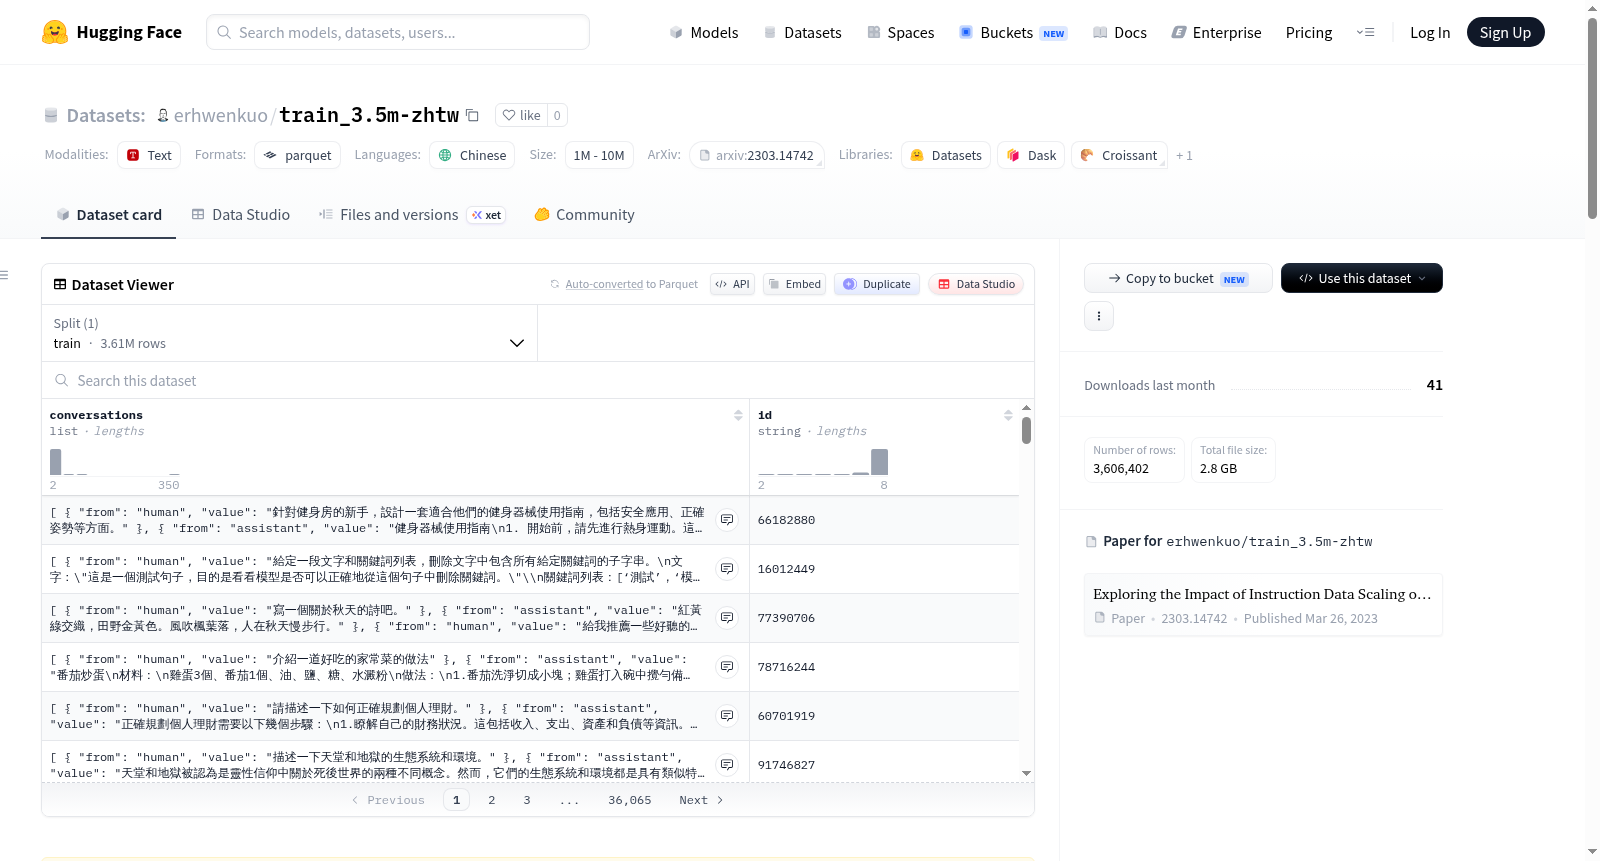The height and width of the screenshot is (861, 1600).
Task: Click the Sign Up button
Action: coord(1505,32)
